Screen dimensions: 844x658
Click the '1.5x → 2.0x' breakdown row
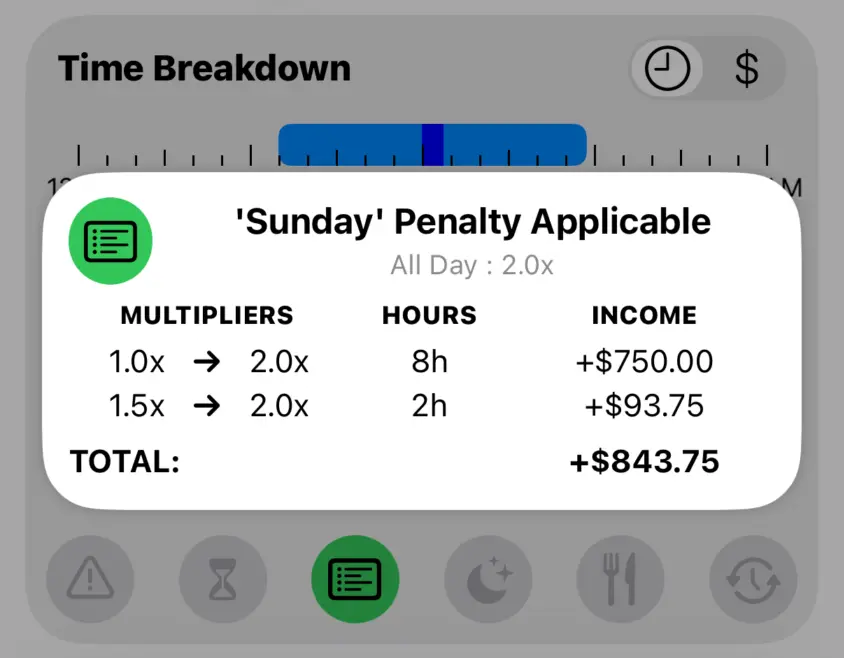point(207,406)
